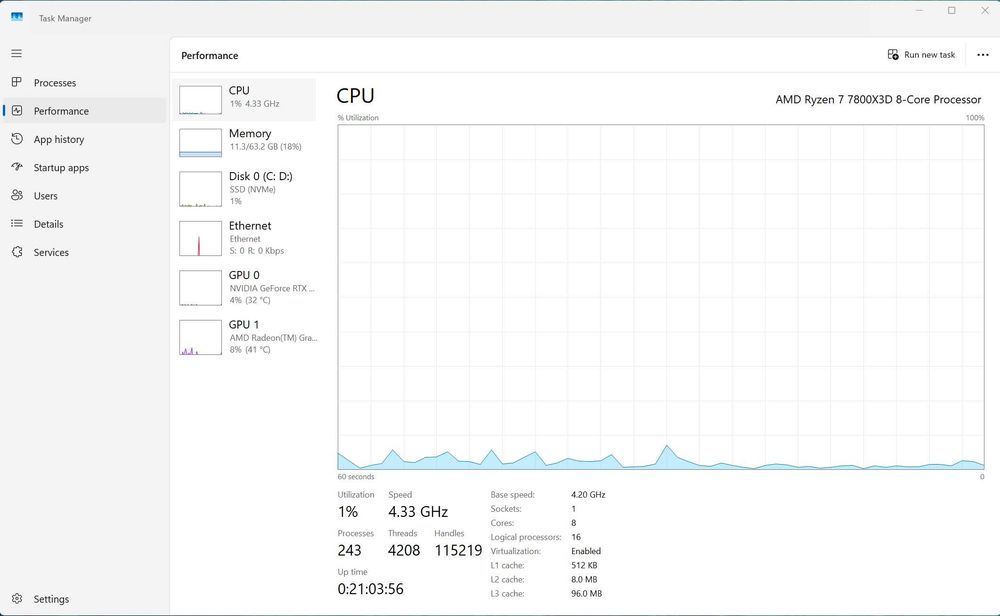Select the CPU performance item
1000x616 pixels.
(244, 99)
